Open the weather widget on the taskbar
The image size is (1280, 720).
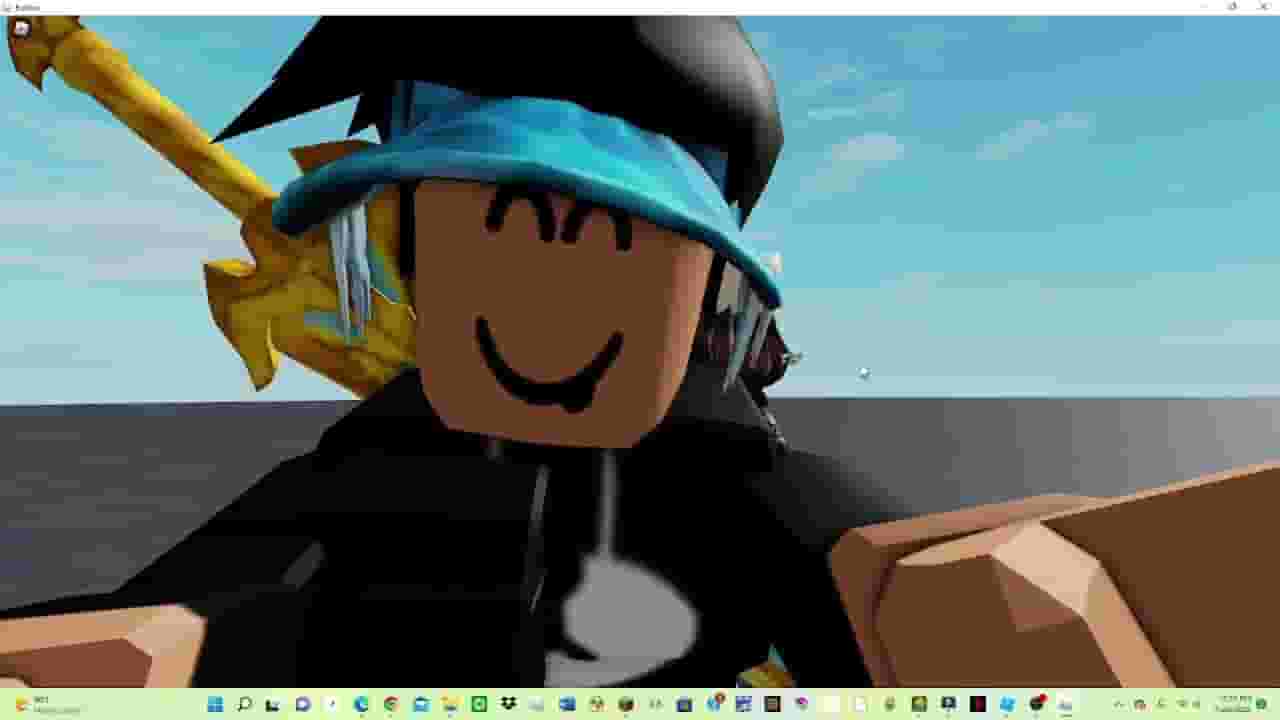[x=45, y=704]
